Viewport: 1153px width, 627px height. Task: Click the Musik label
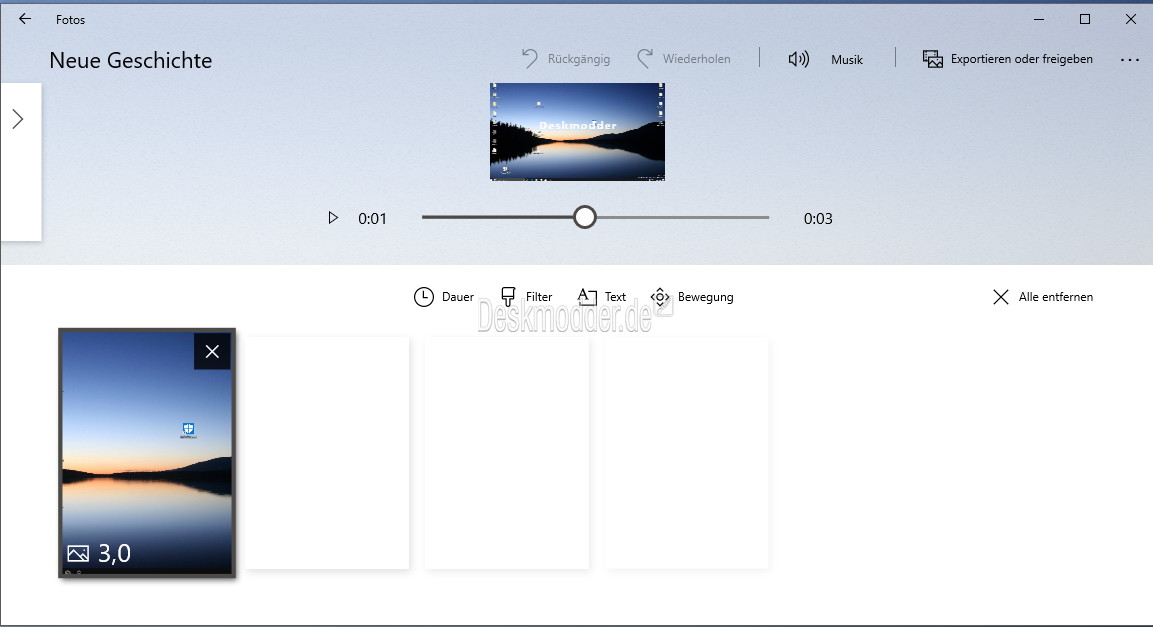(846, 60)
